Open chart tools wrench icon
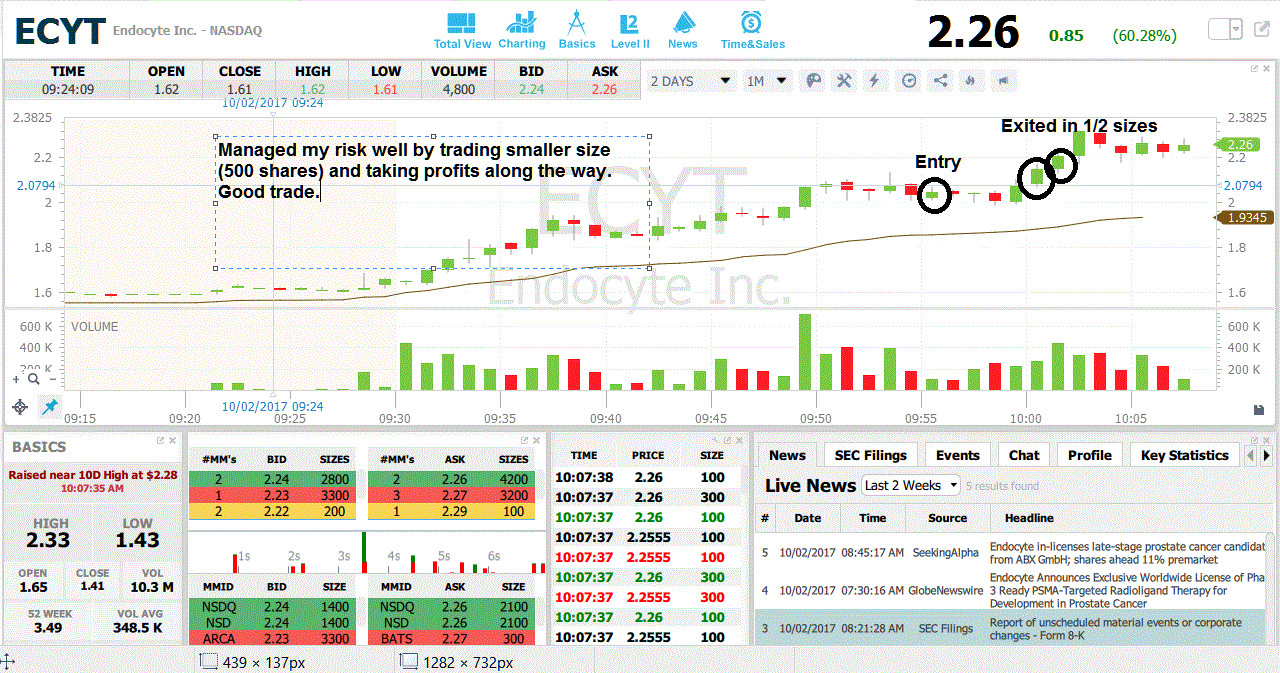The image size is (1280, 673). point(844,81)
